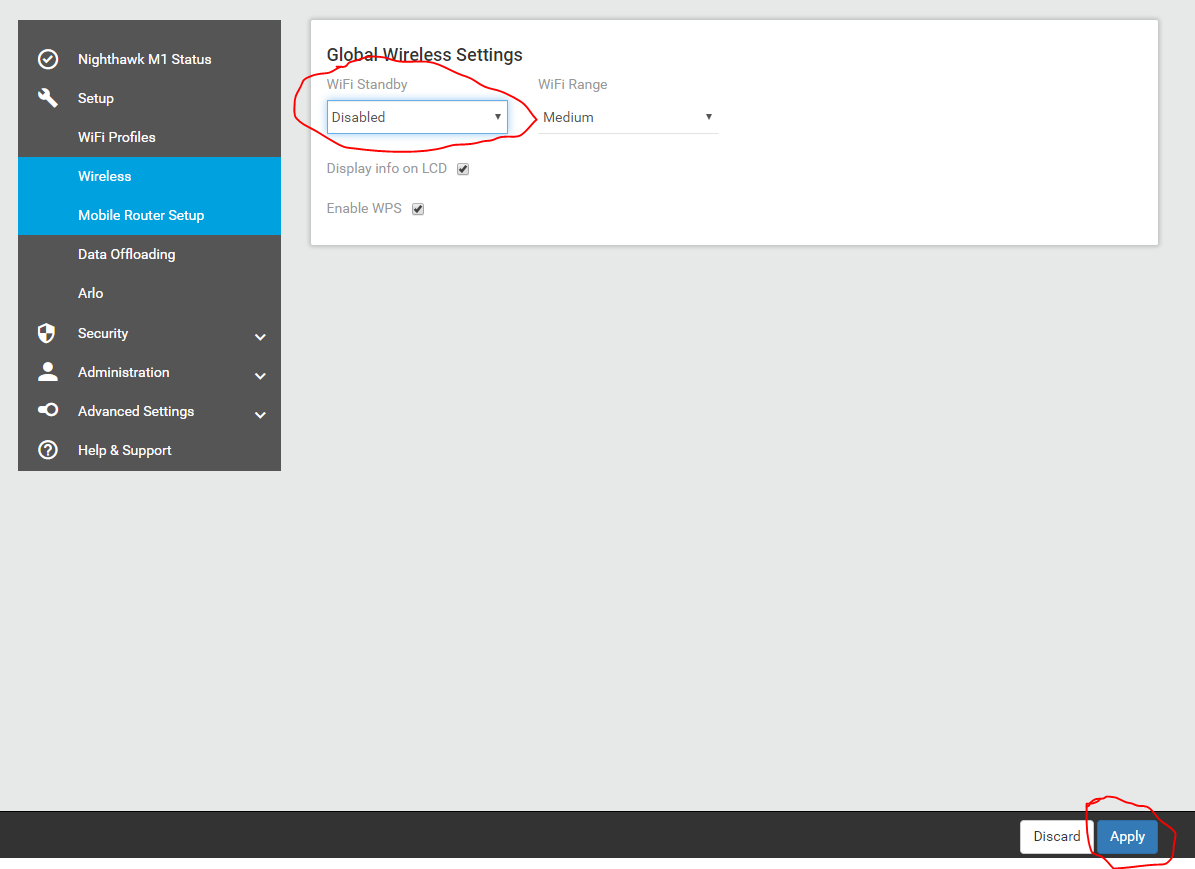Open the Setup menu item
Screen dimensions: 1195x869
(x=95, y=98)
